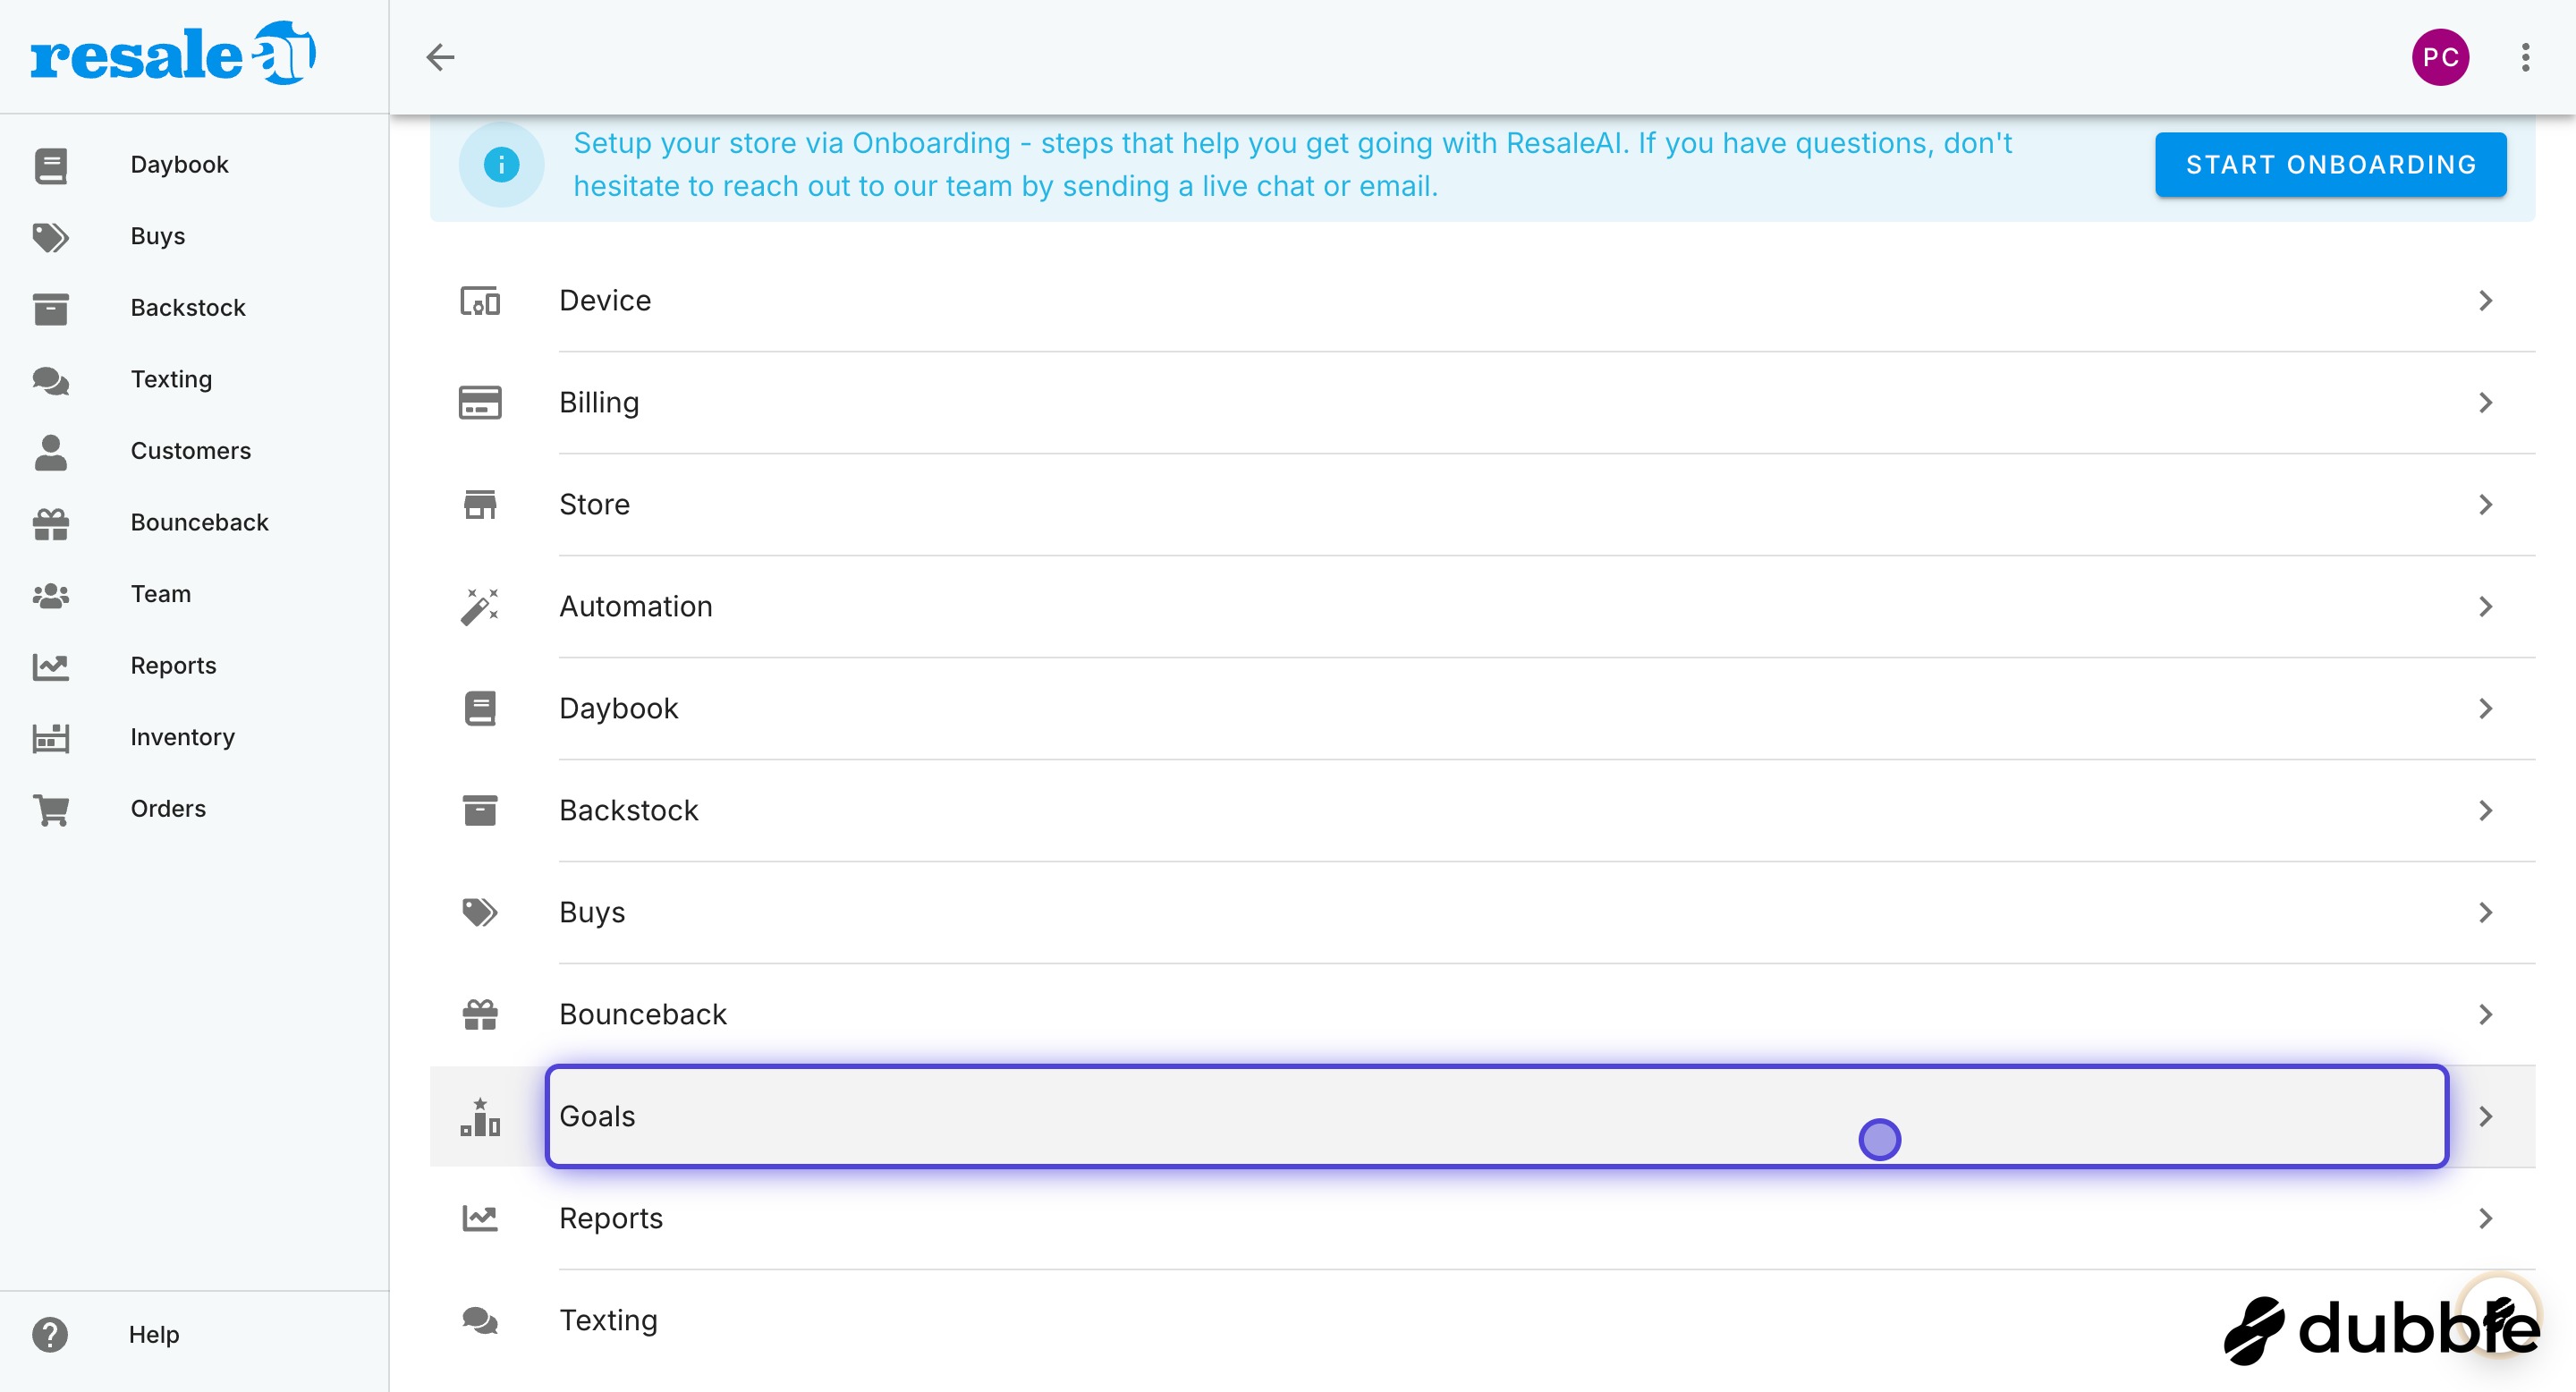The width and height of the screenshot is (2576, 1392).
Task: Click the Automation magic wand icon
Action: point(480,607)
